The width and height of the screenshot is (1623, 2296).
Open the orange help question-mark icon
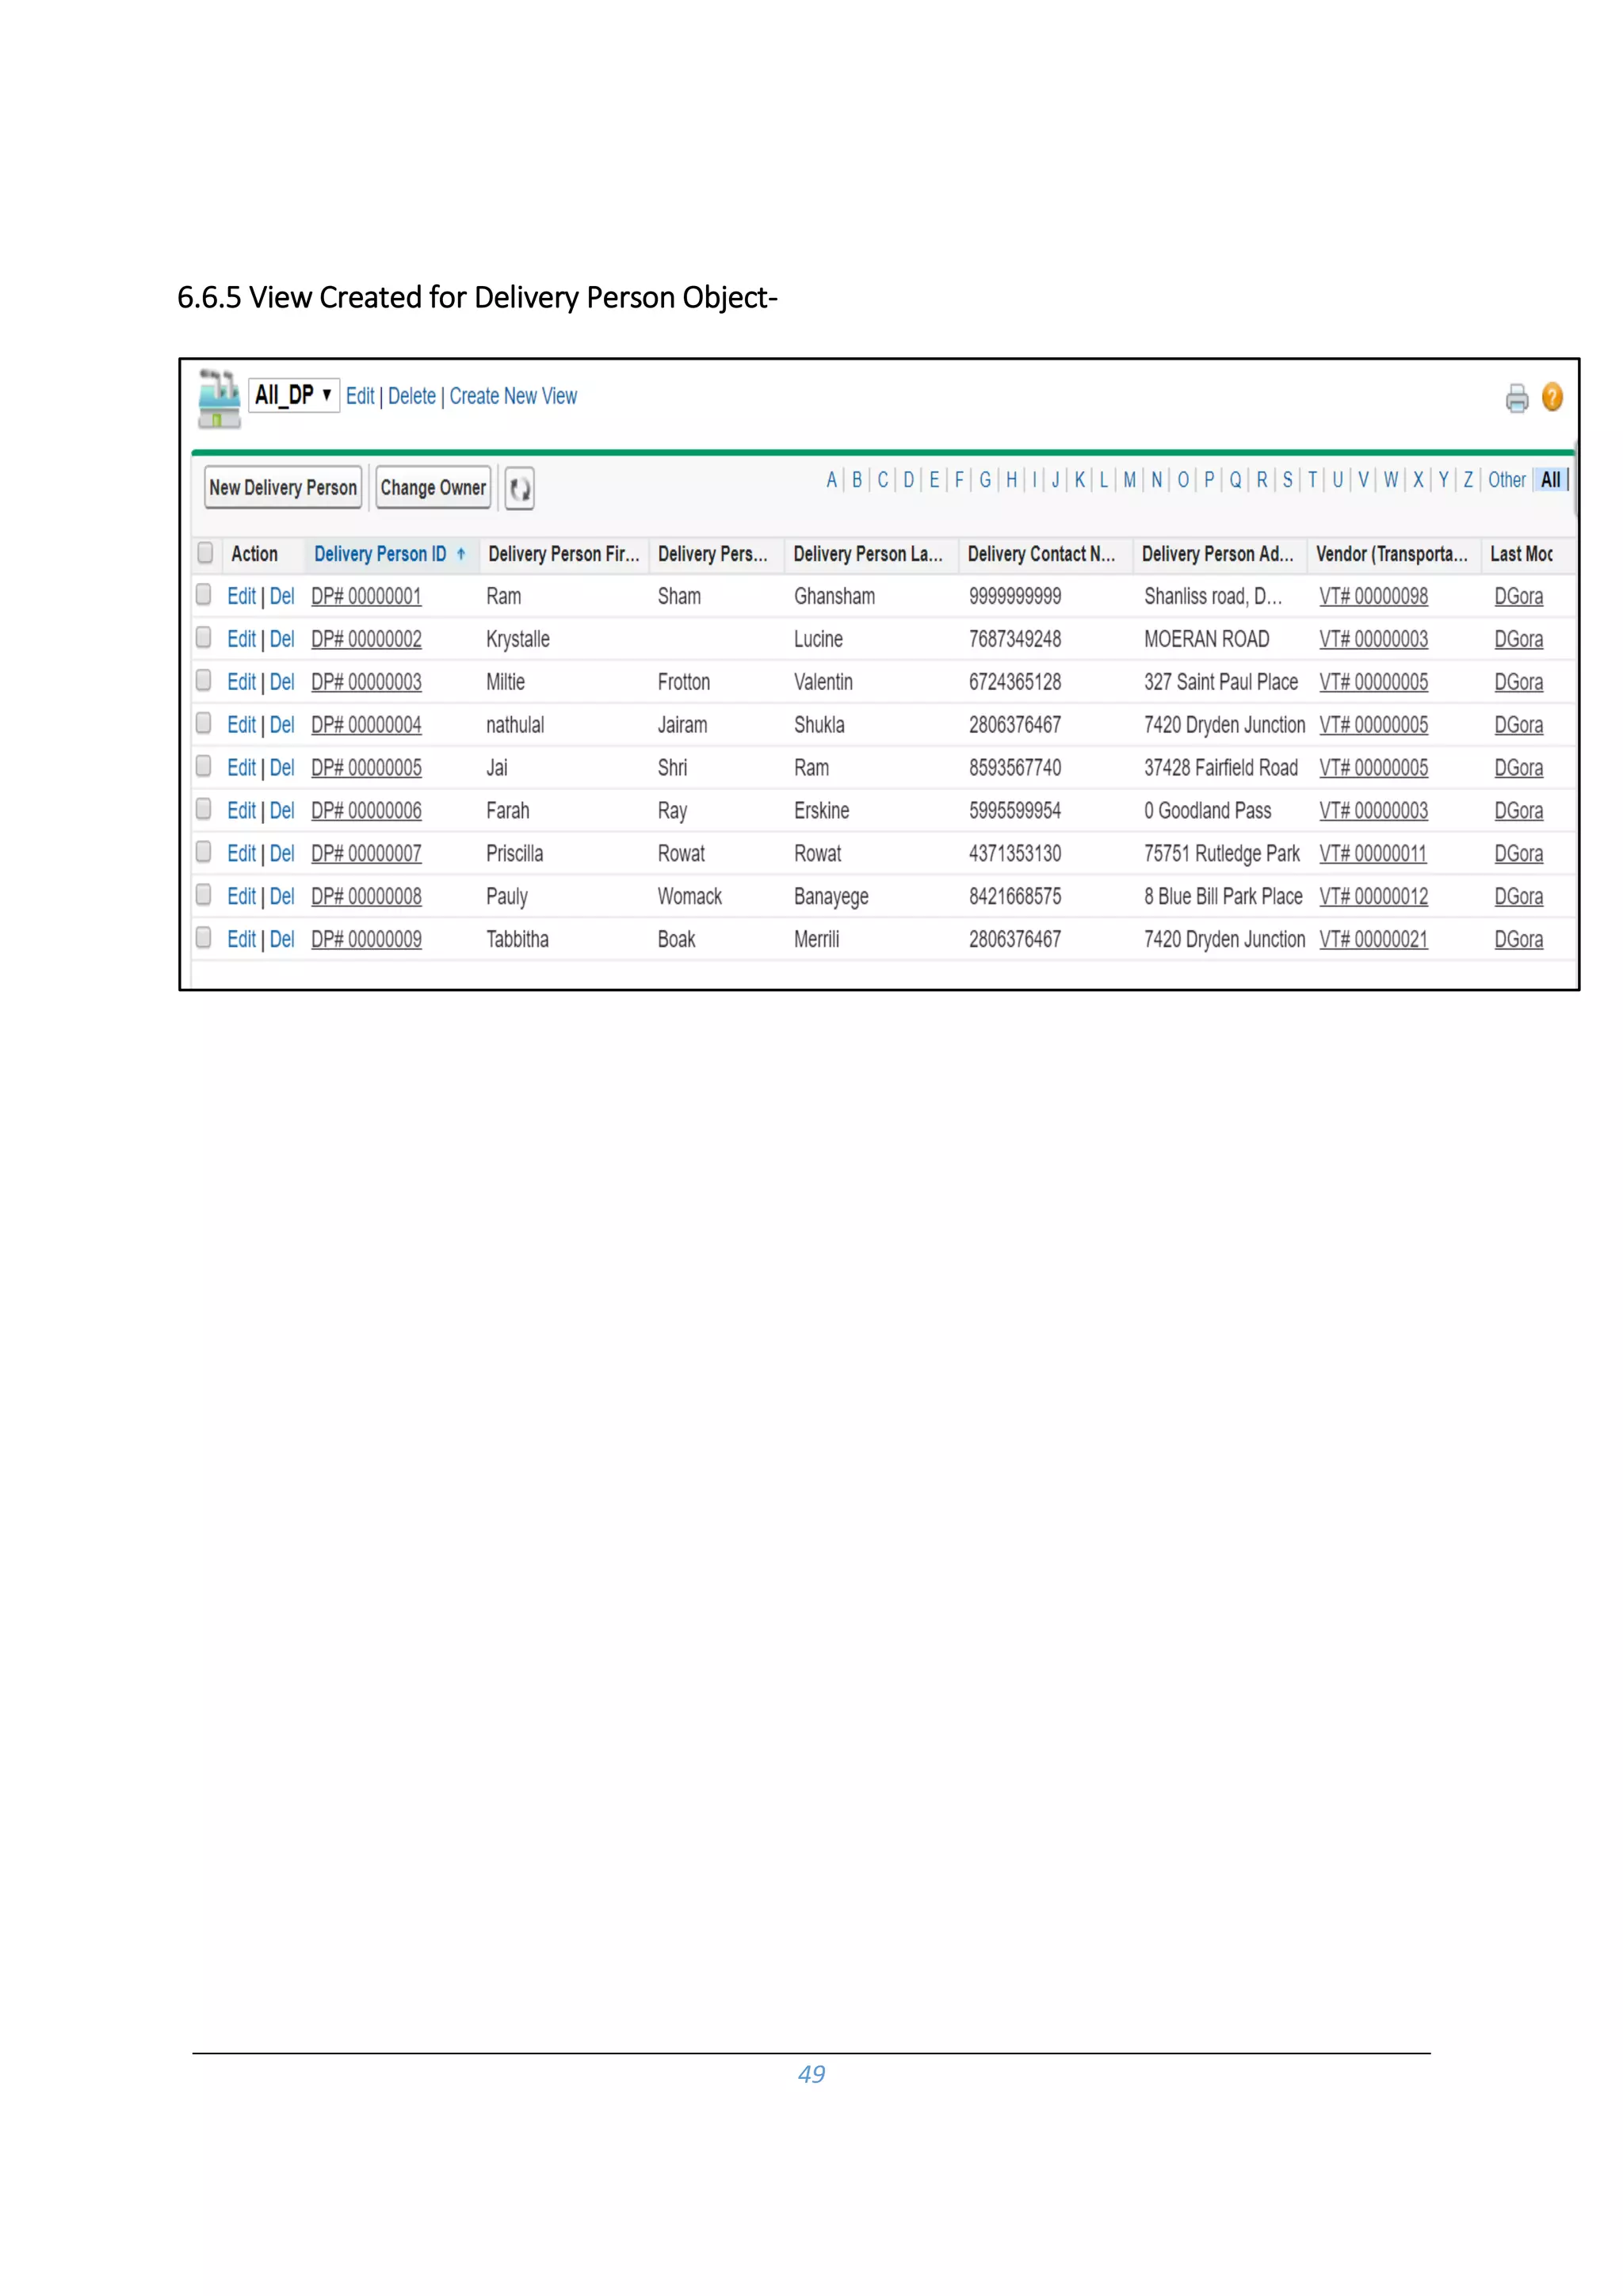coord(1551,397)
